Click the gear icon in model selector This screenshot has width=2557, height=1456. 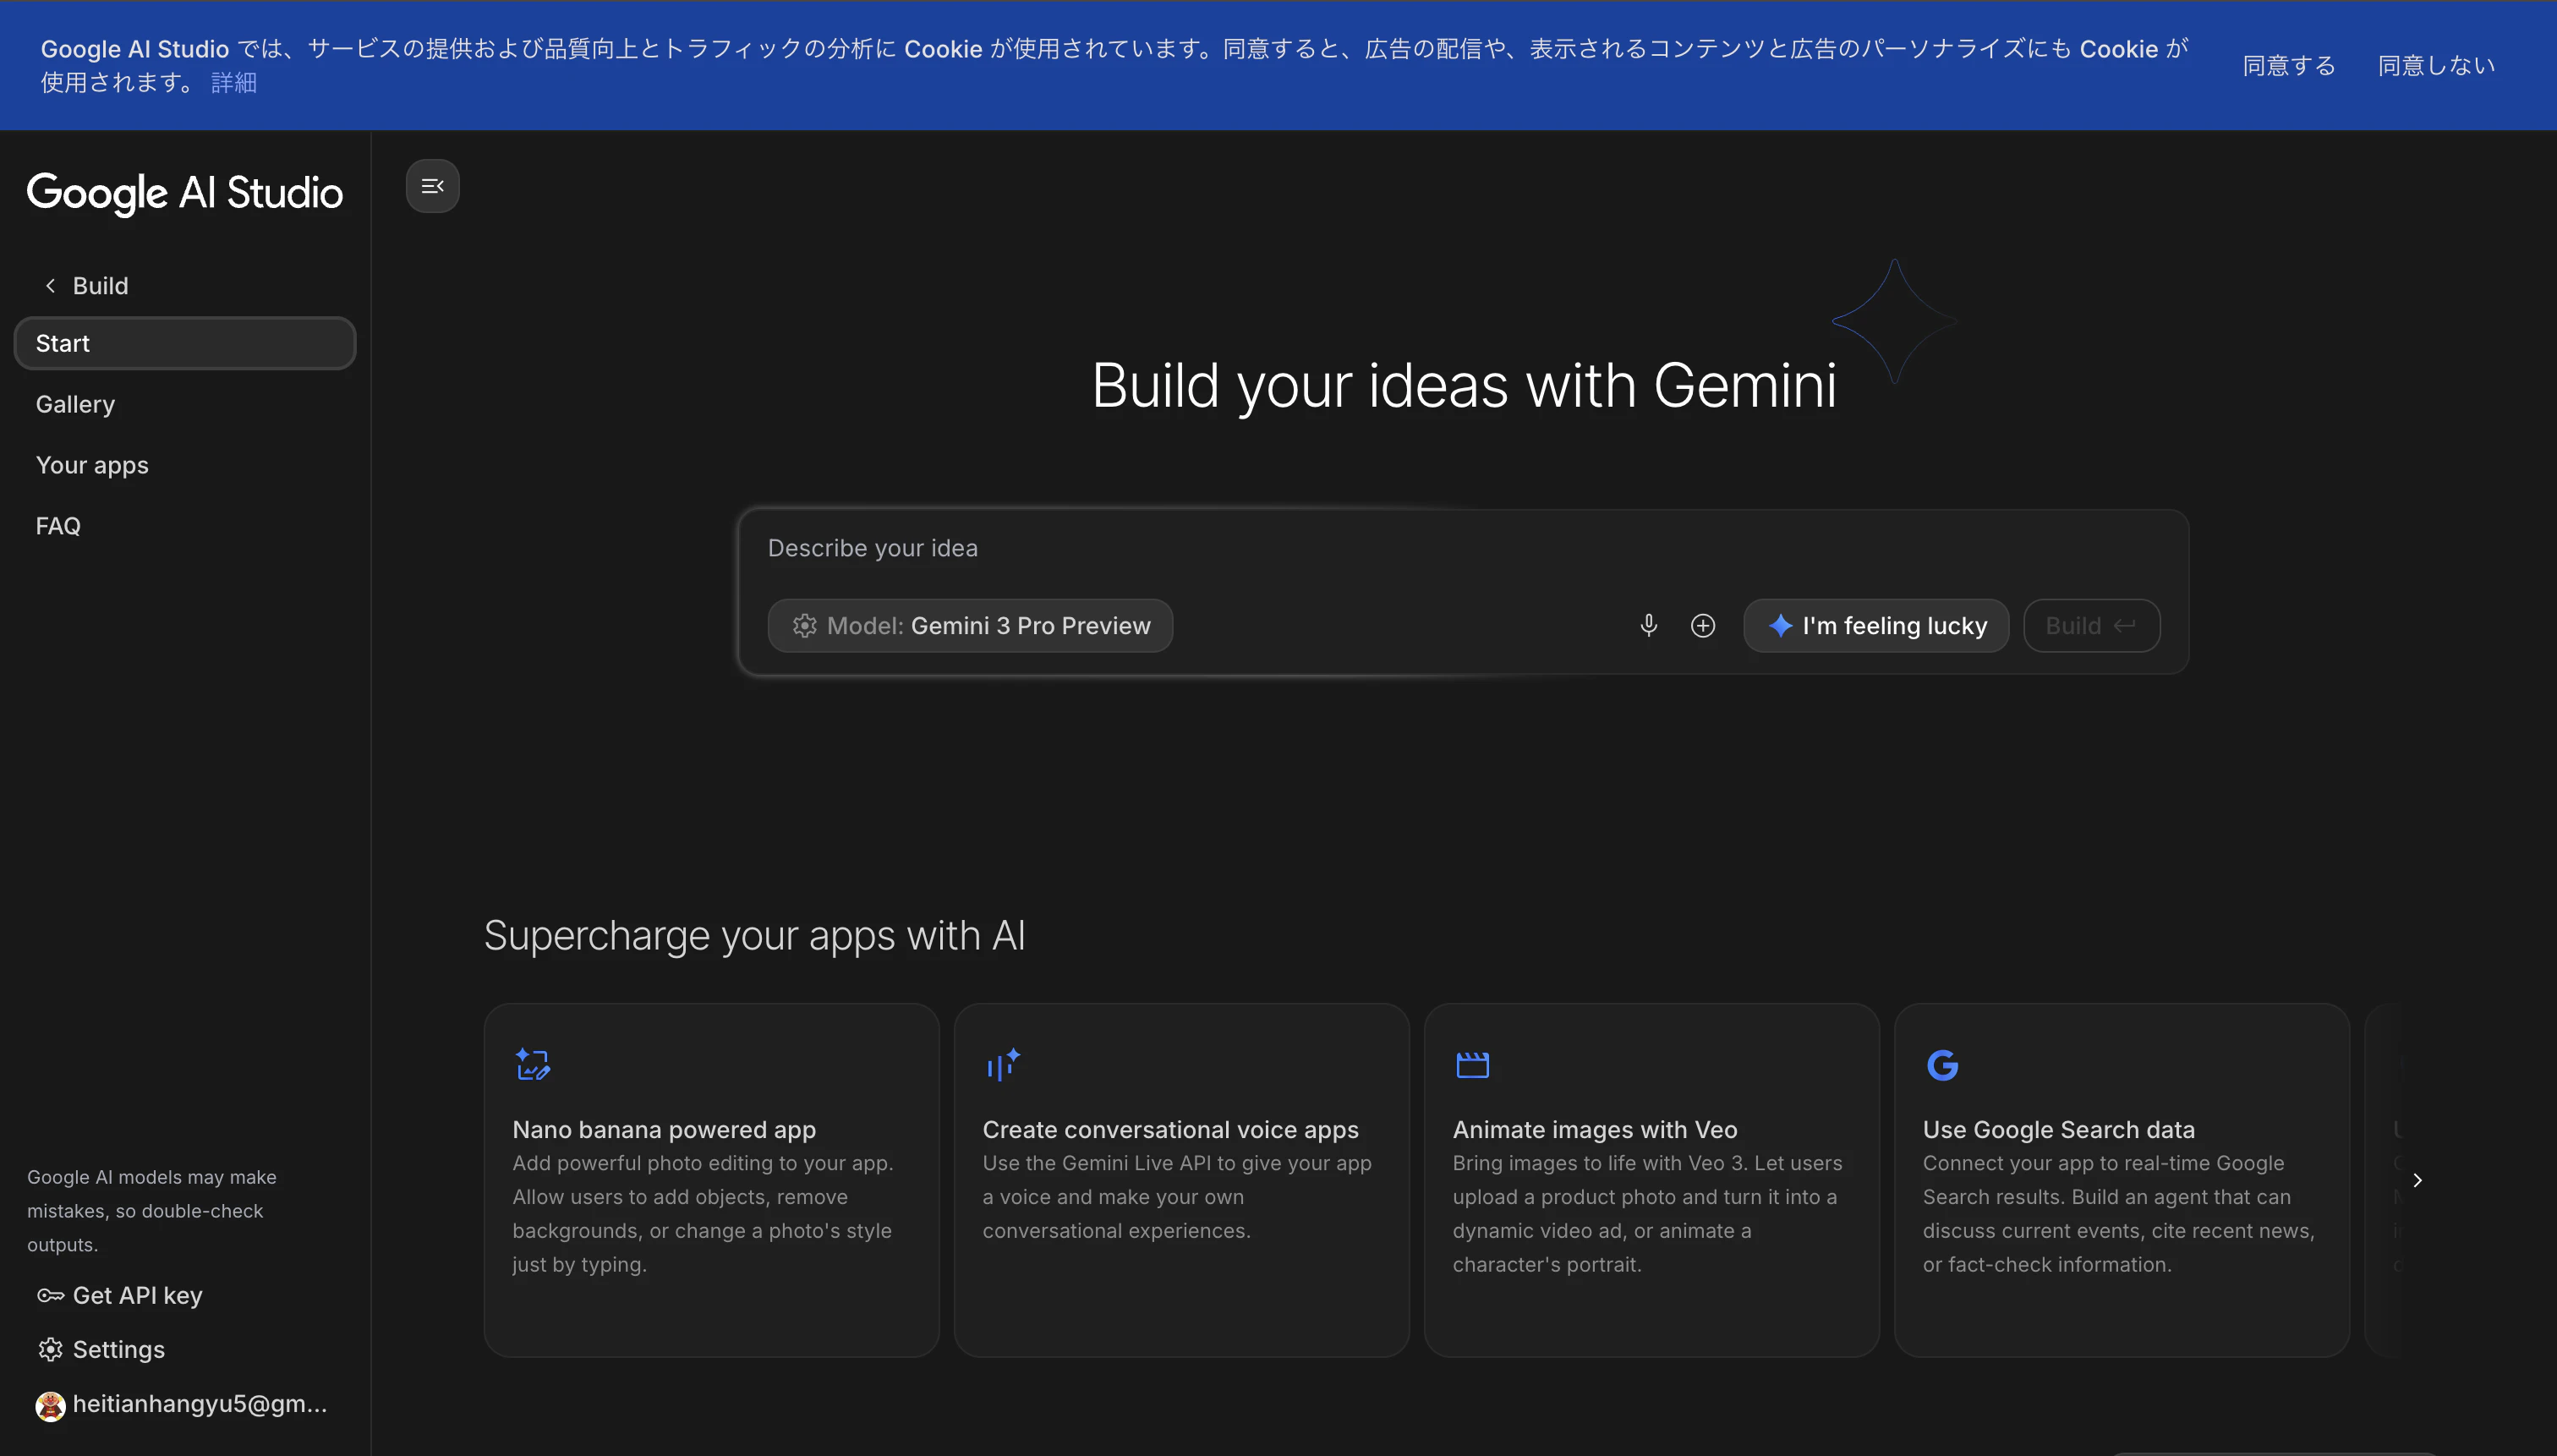(x=804, y=626)
